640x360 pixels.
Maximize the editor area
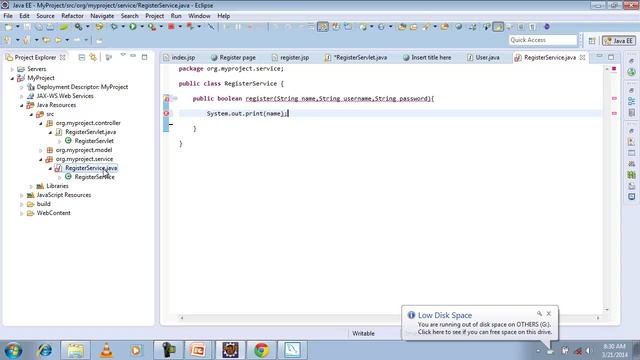pos(611,57)
